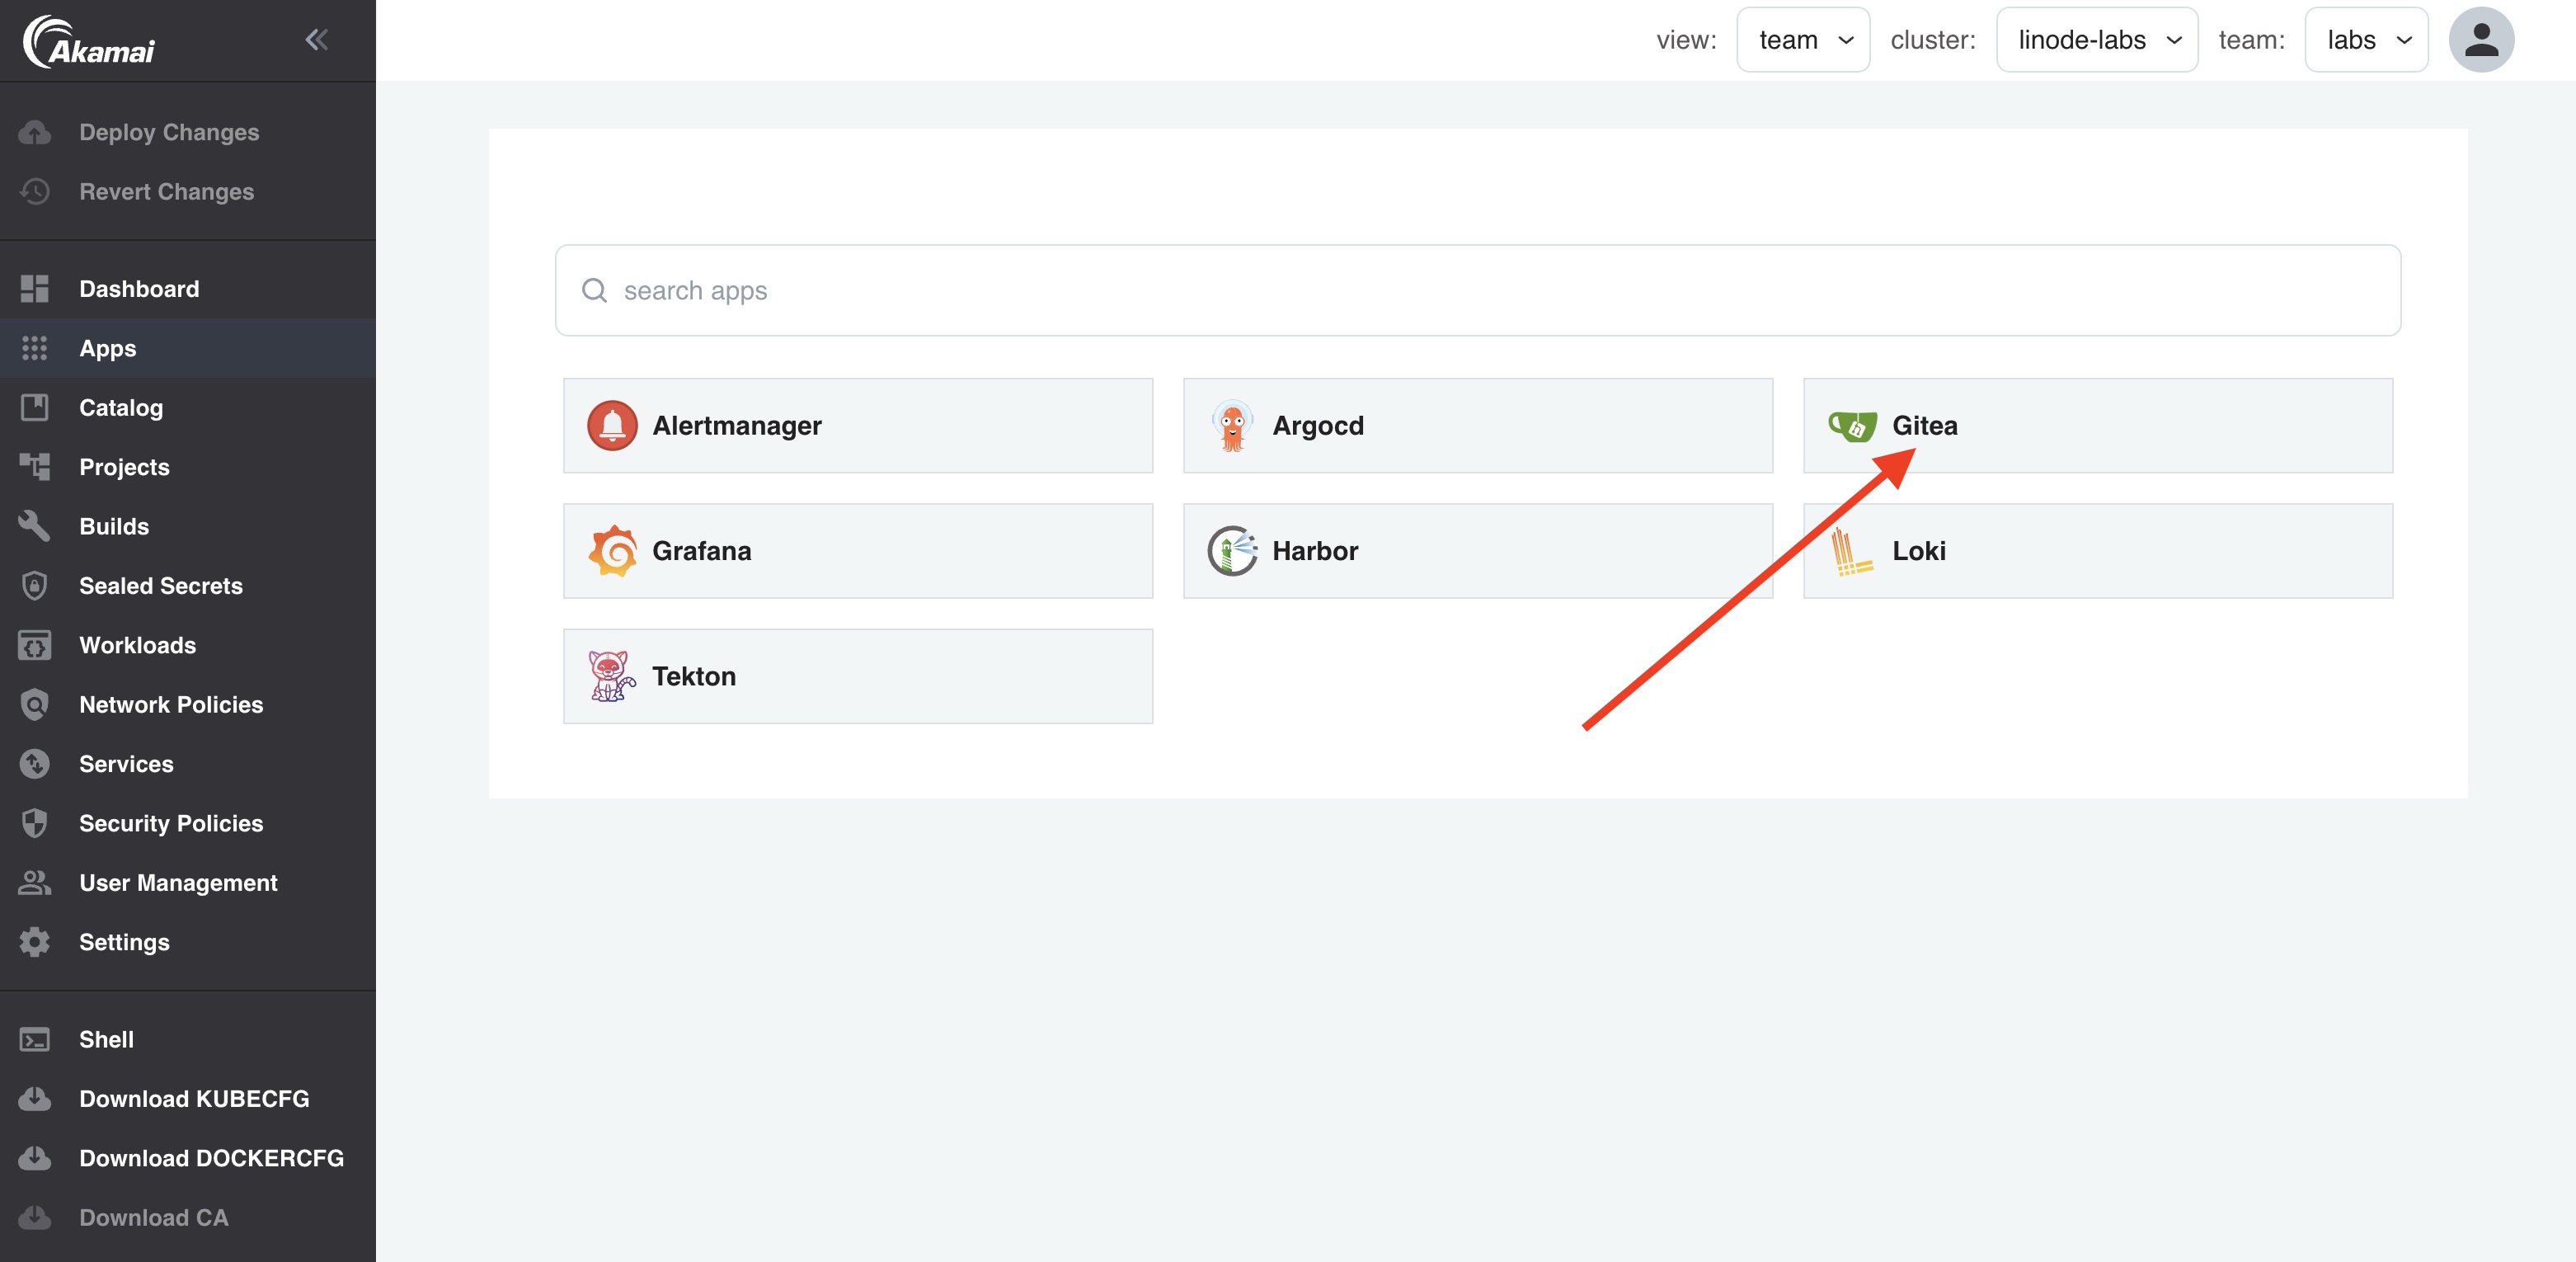
Task: Open the user account avatar menu
Action: coord(2481,40)
